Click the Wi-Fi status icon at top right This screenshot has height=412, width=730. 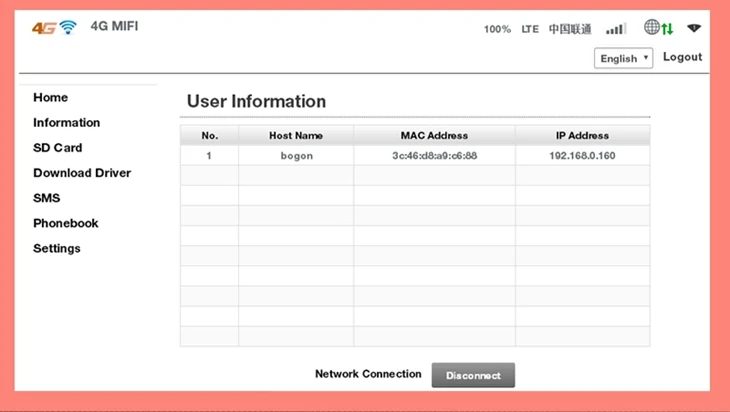point(694,29)
